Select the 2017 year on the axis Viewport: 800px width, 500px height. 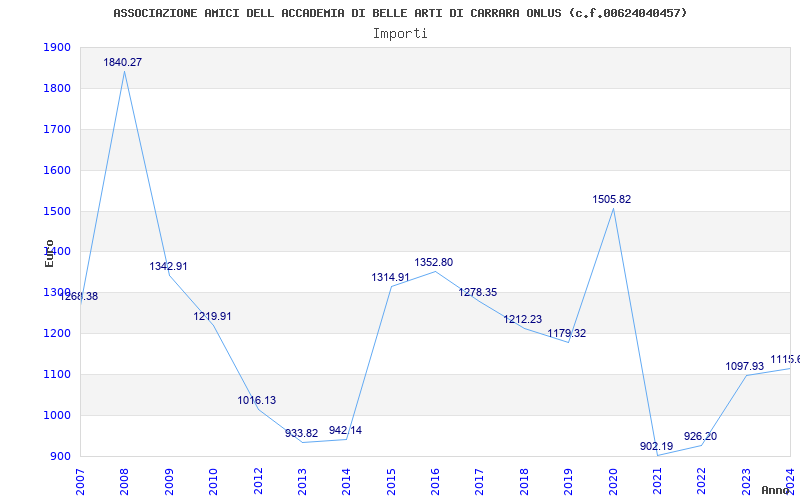tap(480, 482)
